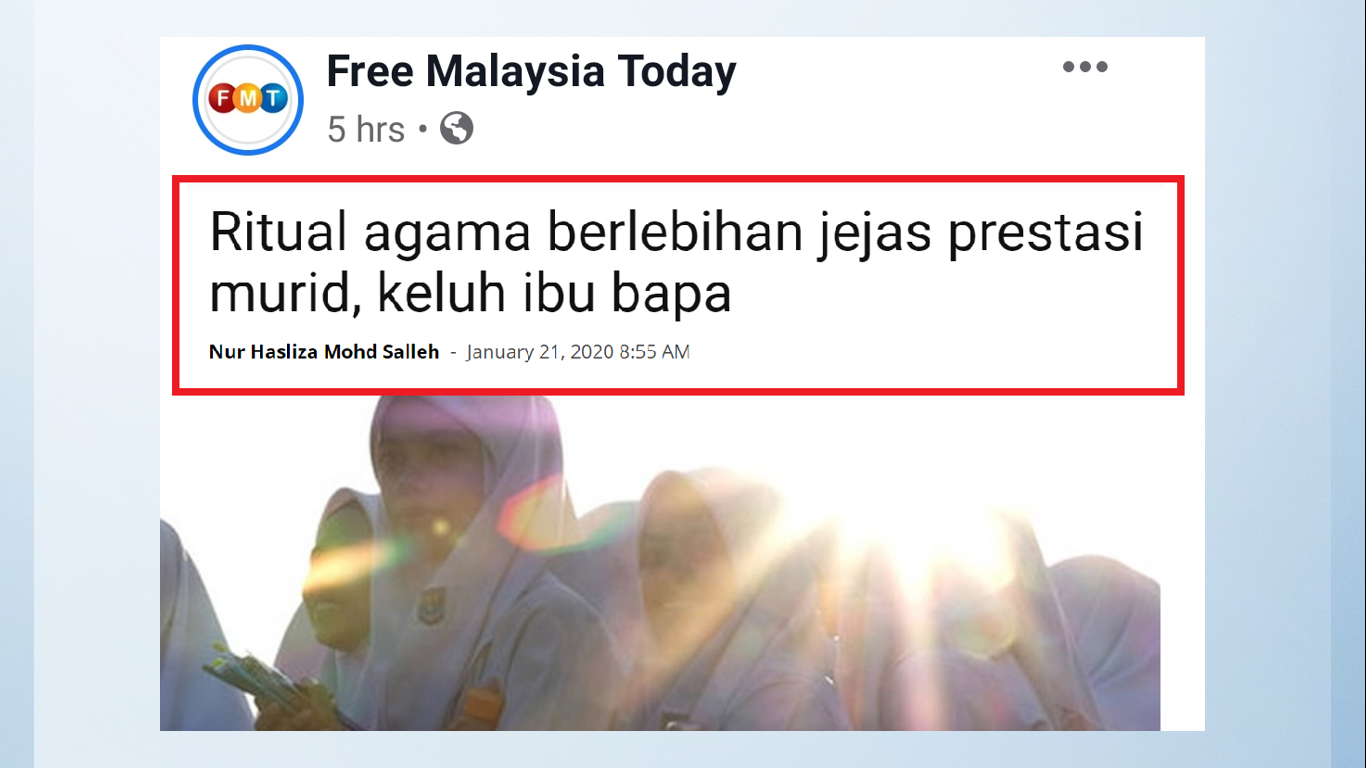This screenshot has width=1366, height=768.
Task: Click the orange M circle in logo
Action: tap(248, 98)
